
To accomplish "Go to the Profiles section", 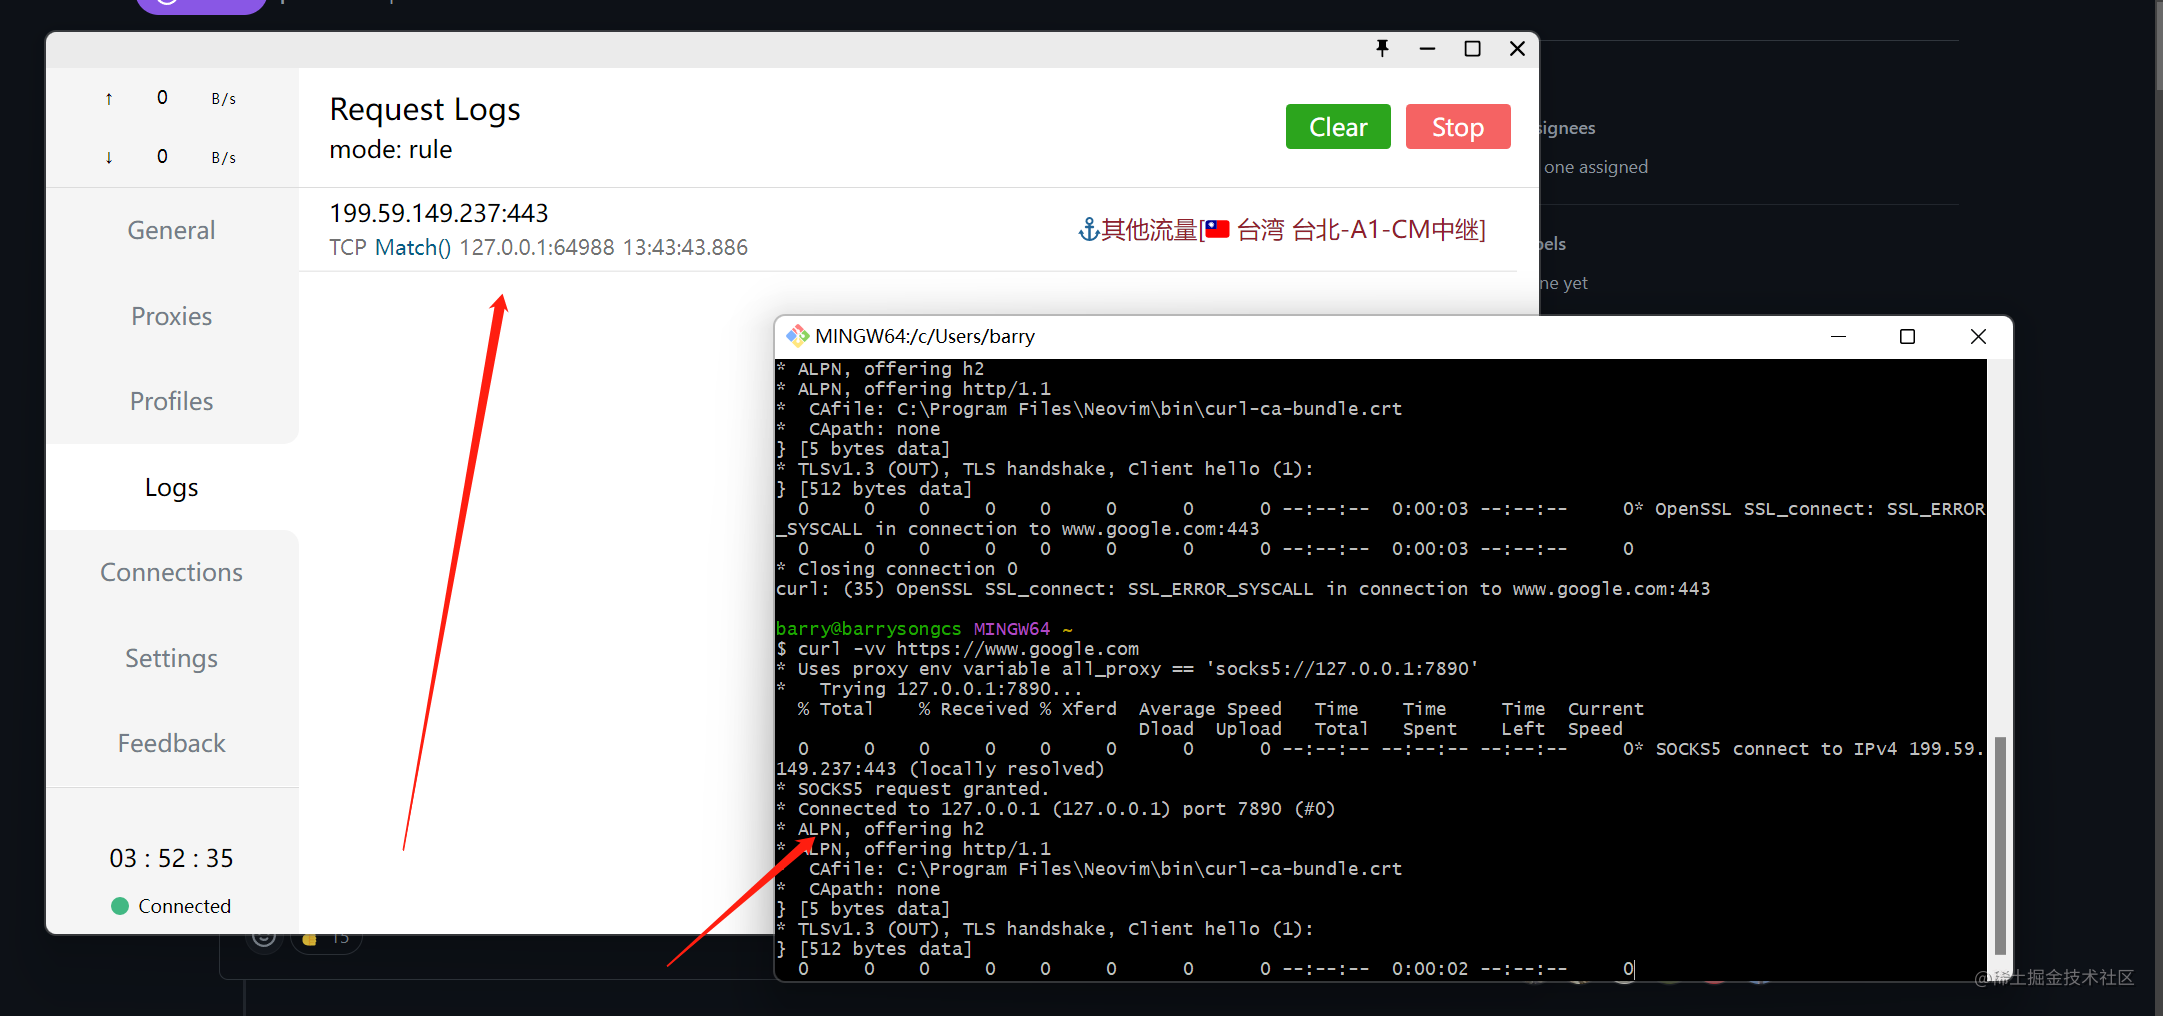I will 171,401.
